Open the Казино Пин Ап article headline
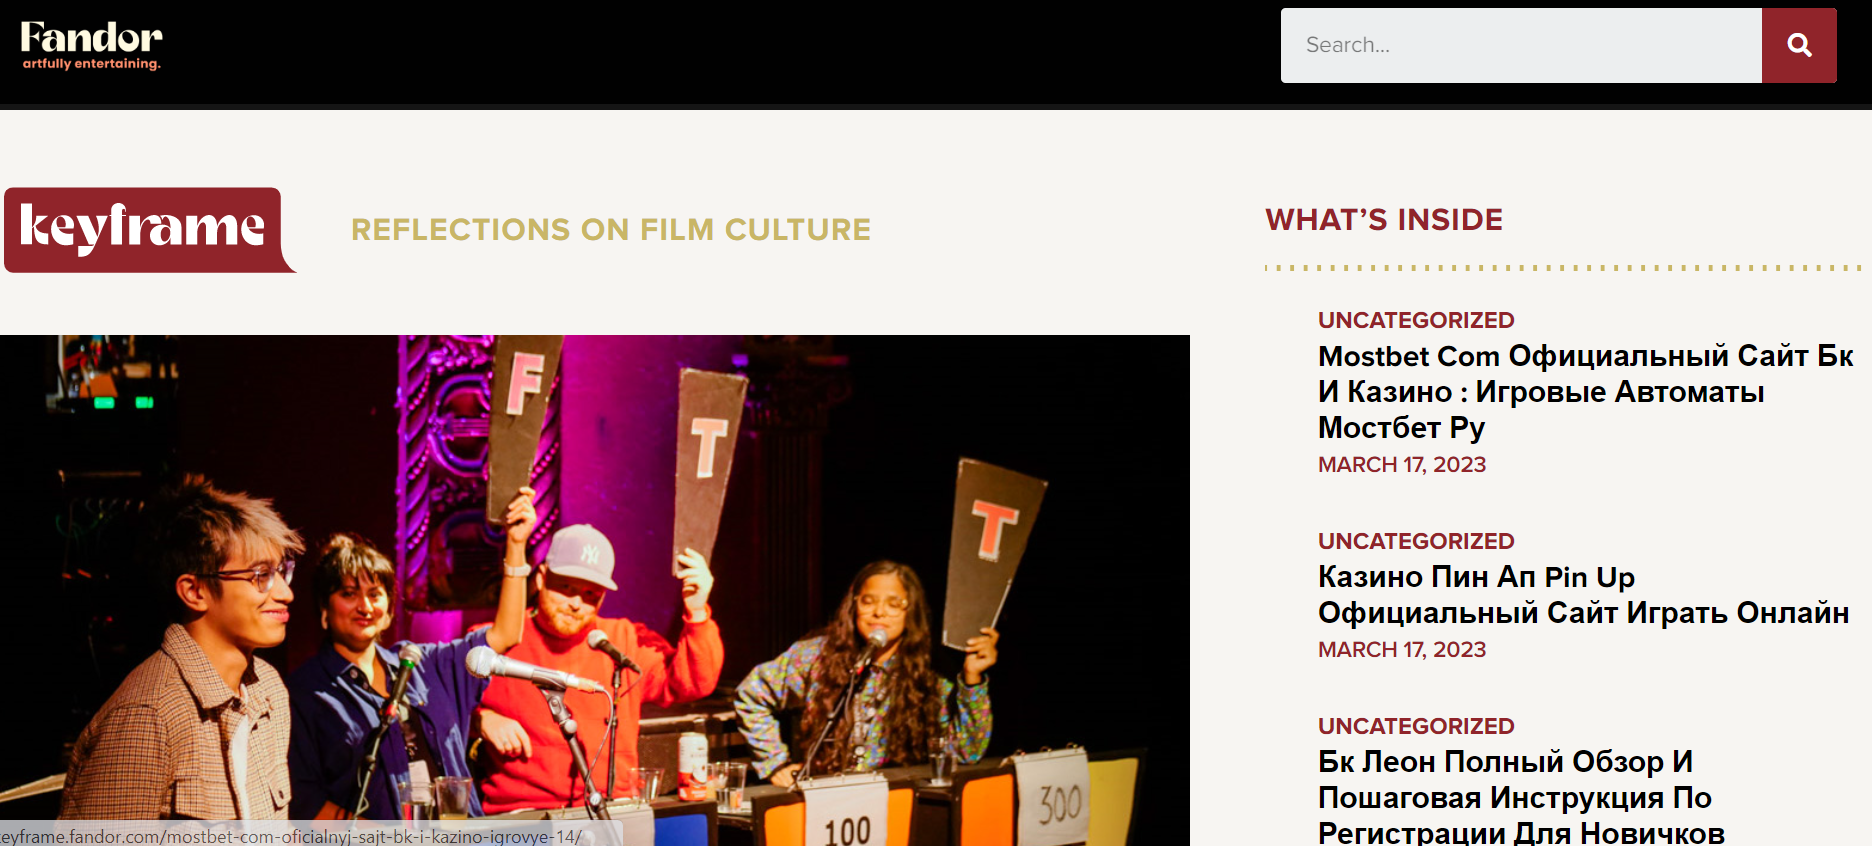Screen dimensions: 1872x846 point(1584,595)
